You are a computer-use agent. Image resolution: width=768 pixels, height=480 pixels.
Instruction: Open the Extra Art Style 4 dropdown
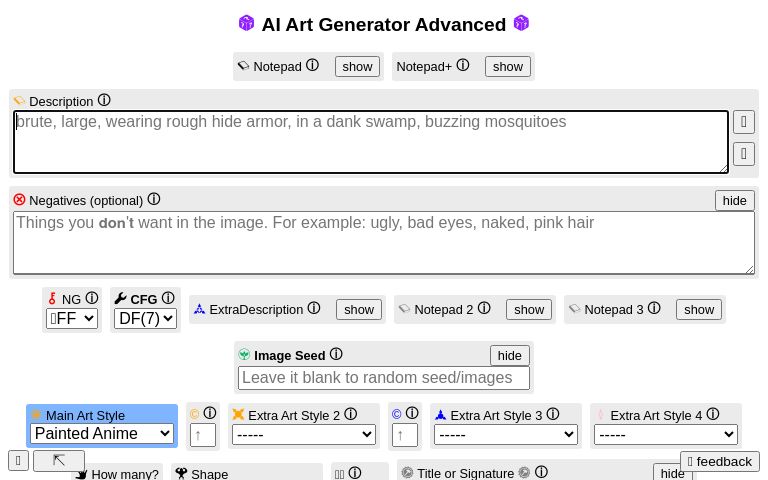click(665, 434)
